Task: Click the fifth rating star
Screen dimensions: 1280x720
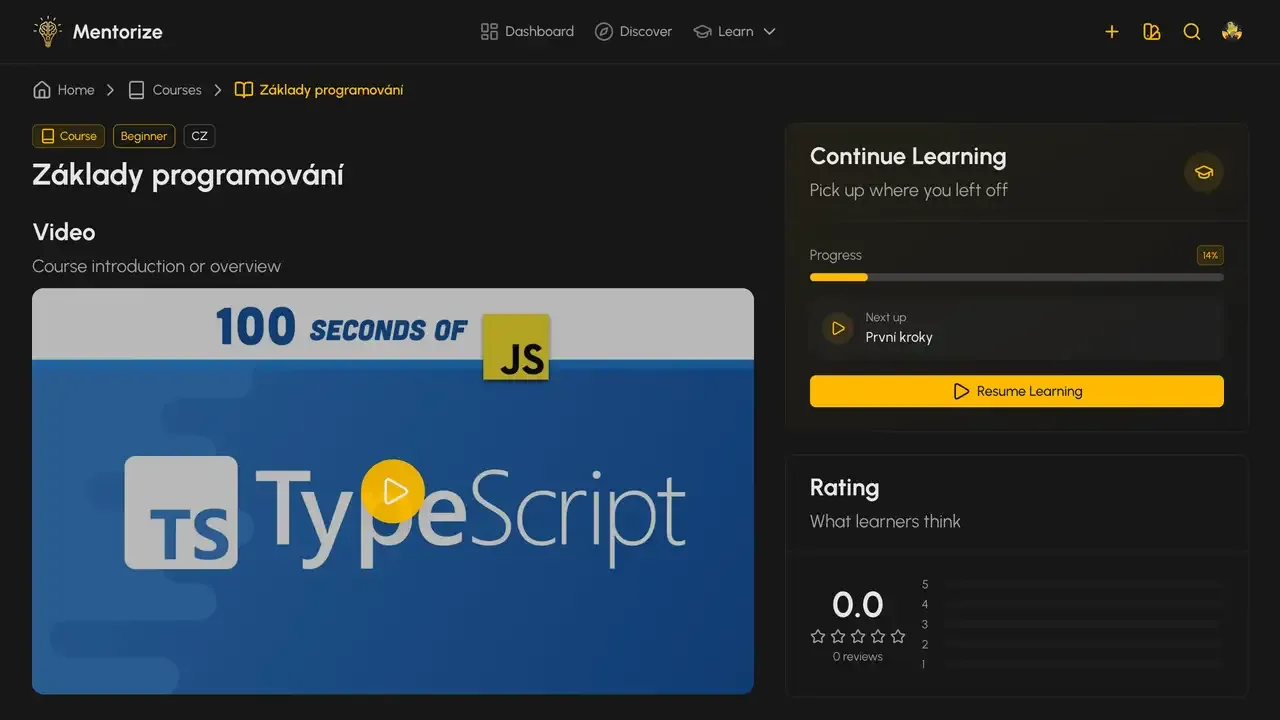Action: (x=898, y=636)
